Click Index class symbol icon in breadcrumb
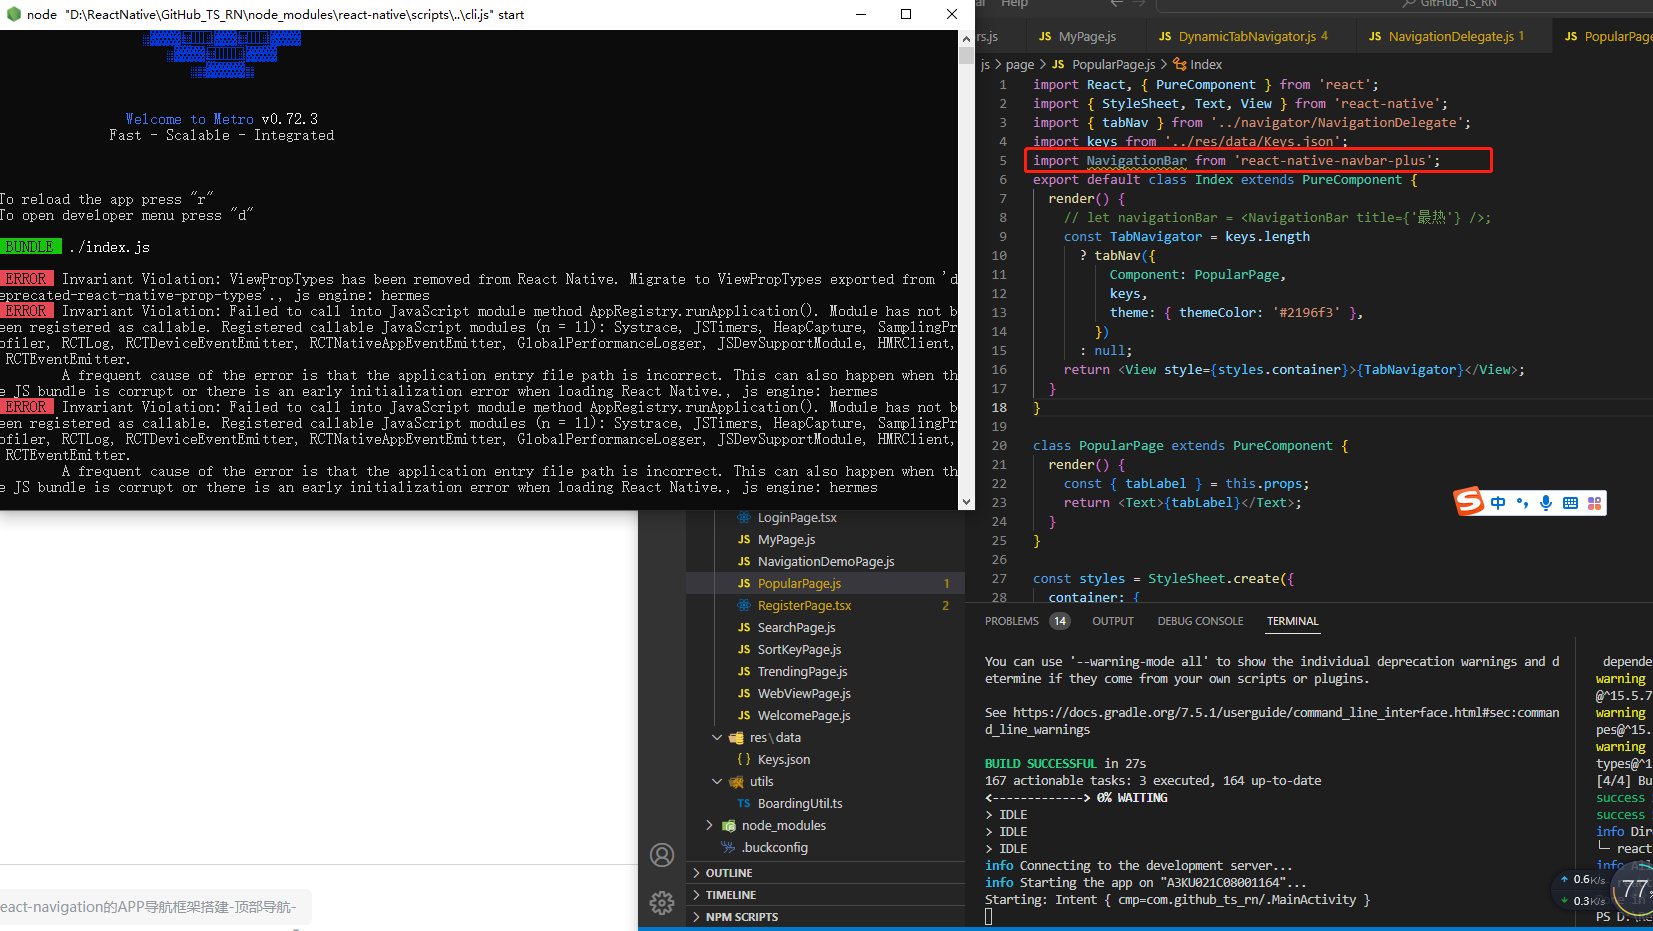 click(1180, 64)
